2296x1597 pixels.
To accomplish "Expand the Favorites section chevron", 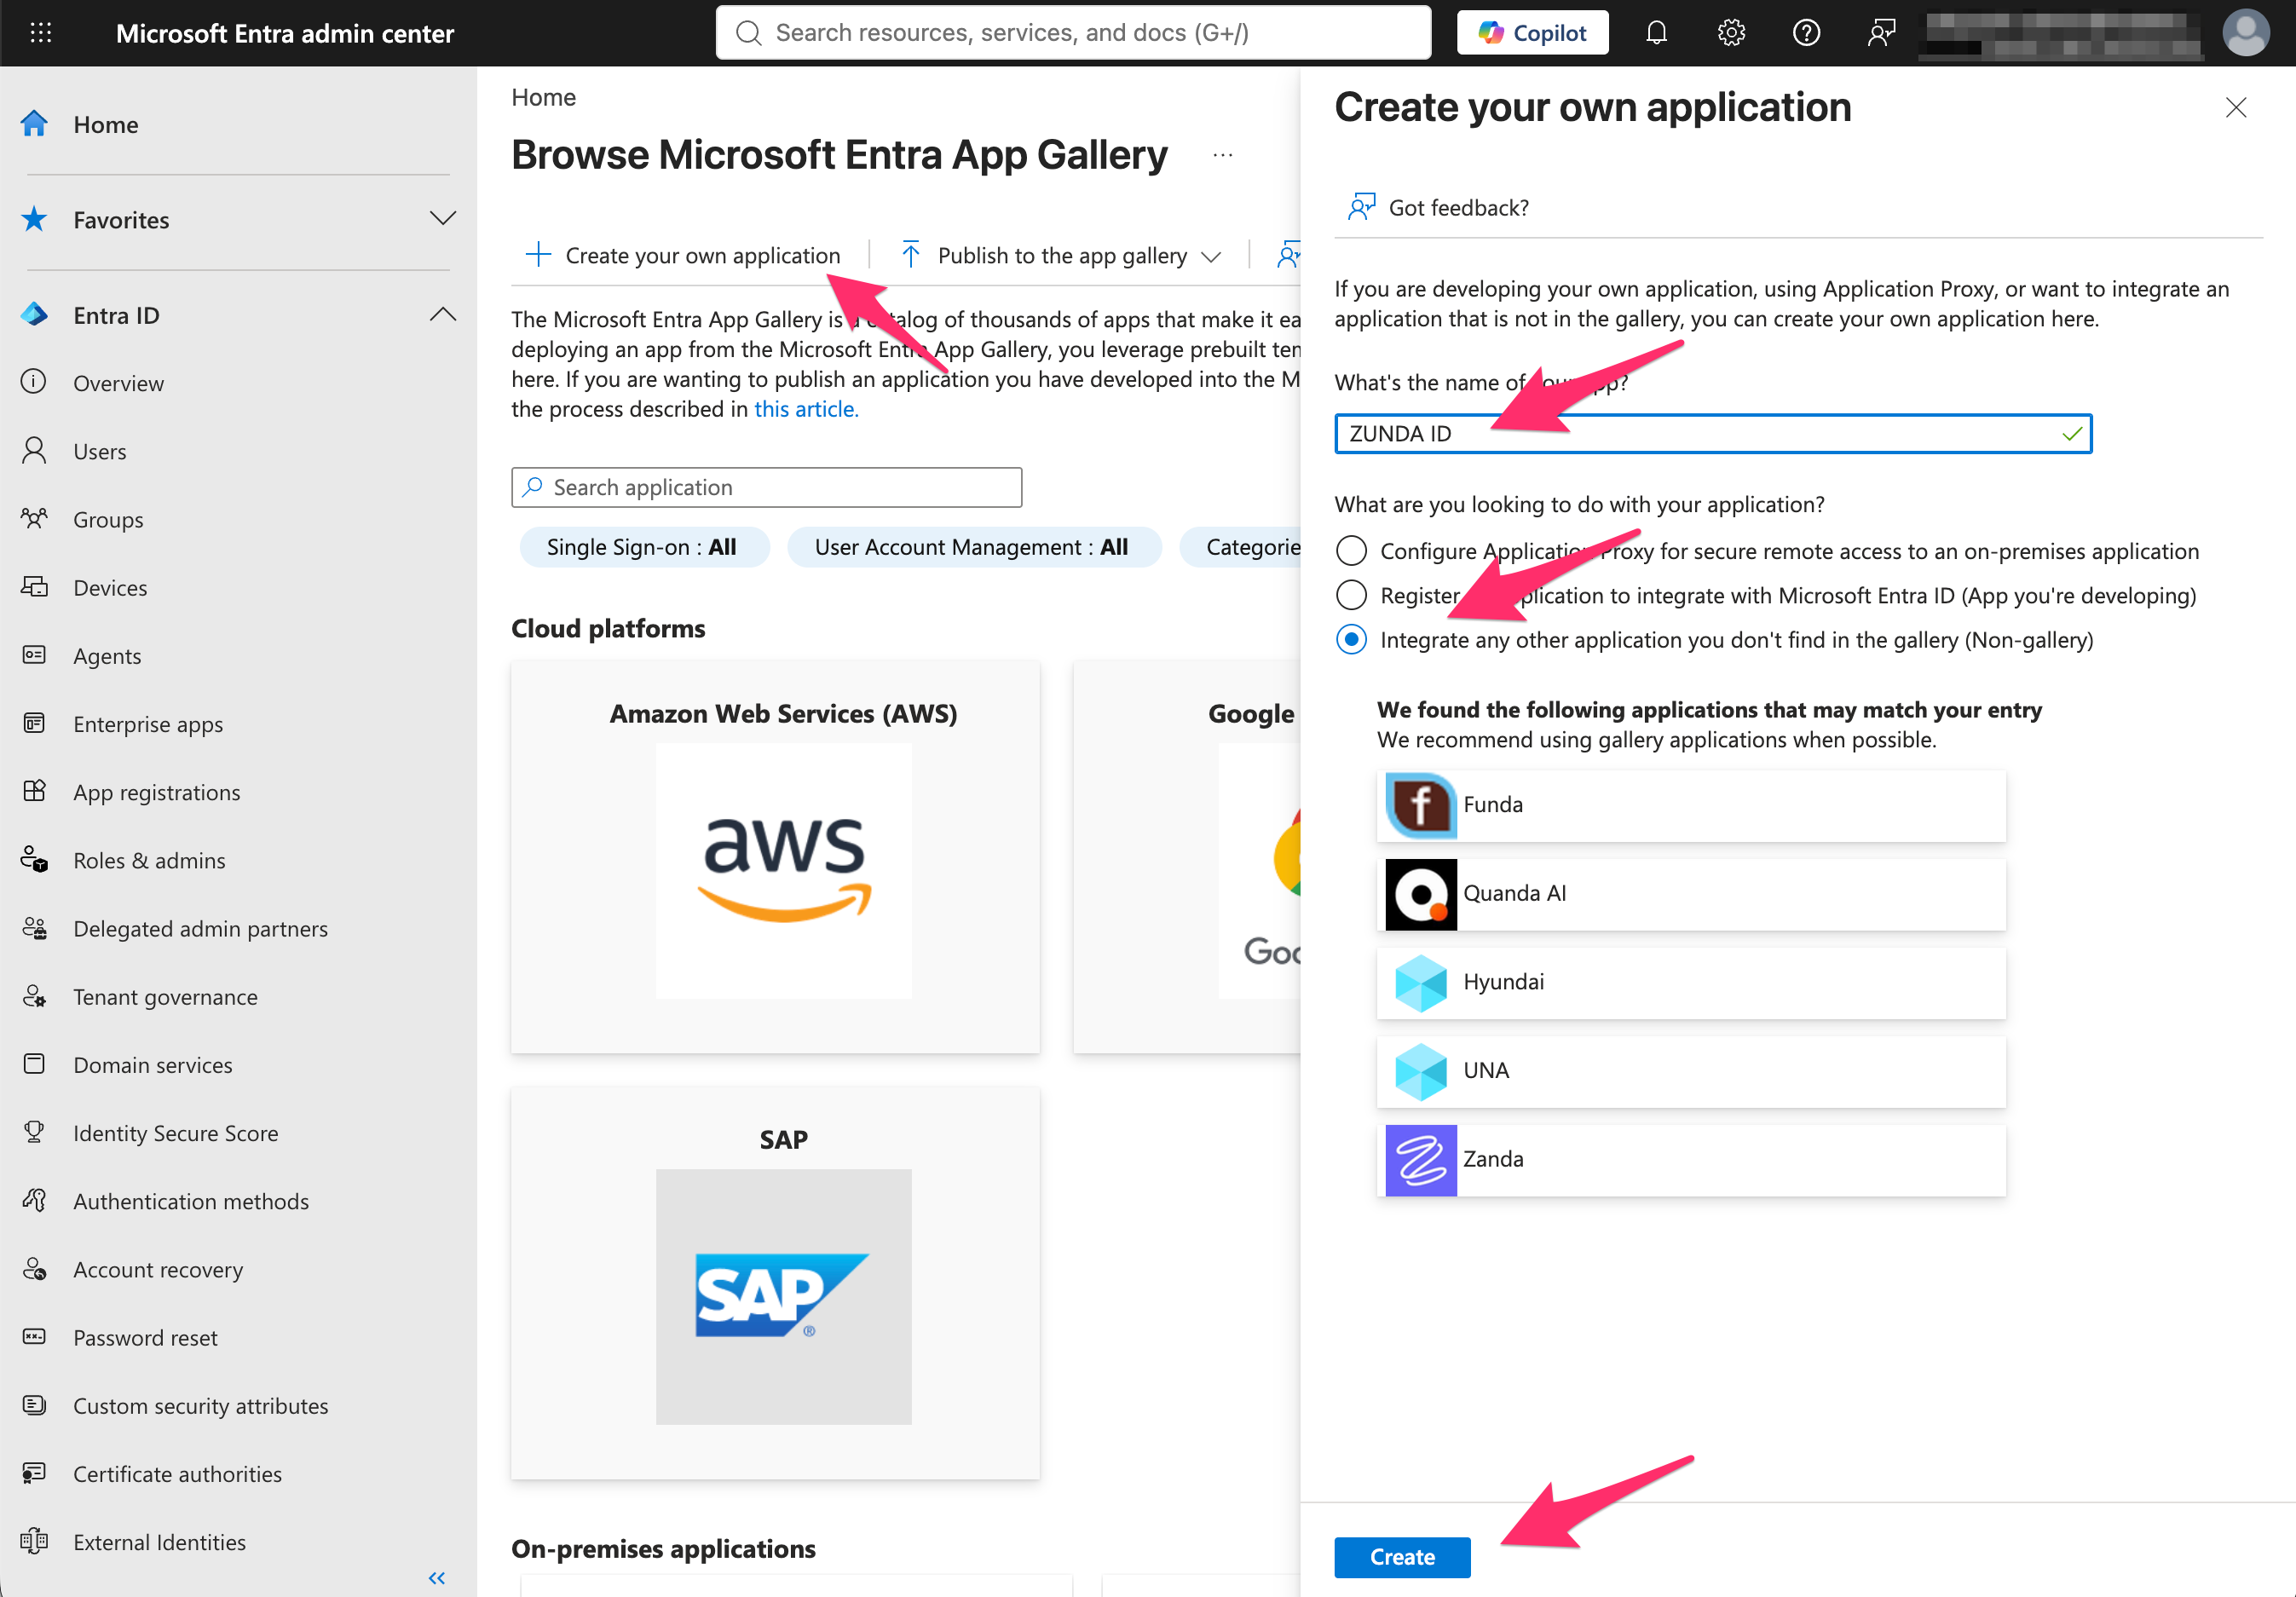I will (x=442, y=219).
